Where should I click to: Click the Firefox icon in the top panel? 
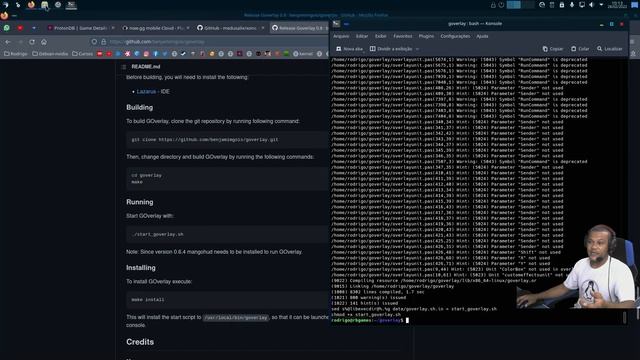point(31,5)
